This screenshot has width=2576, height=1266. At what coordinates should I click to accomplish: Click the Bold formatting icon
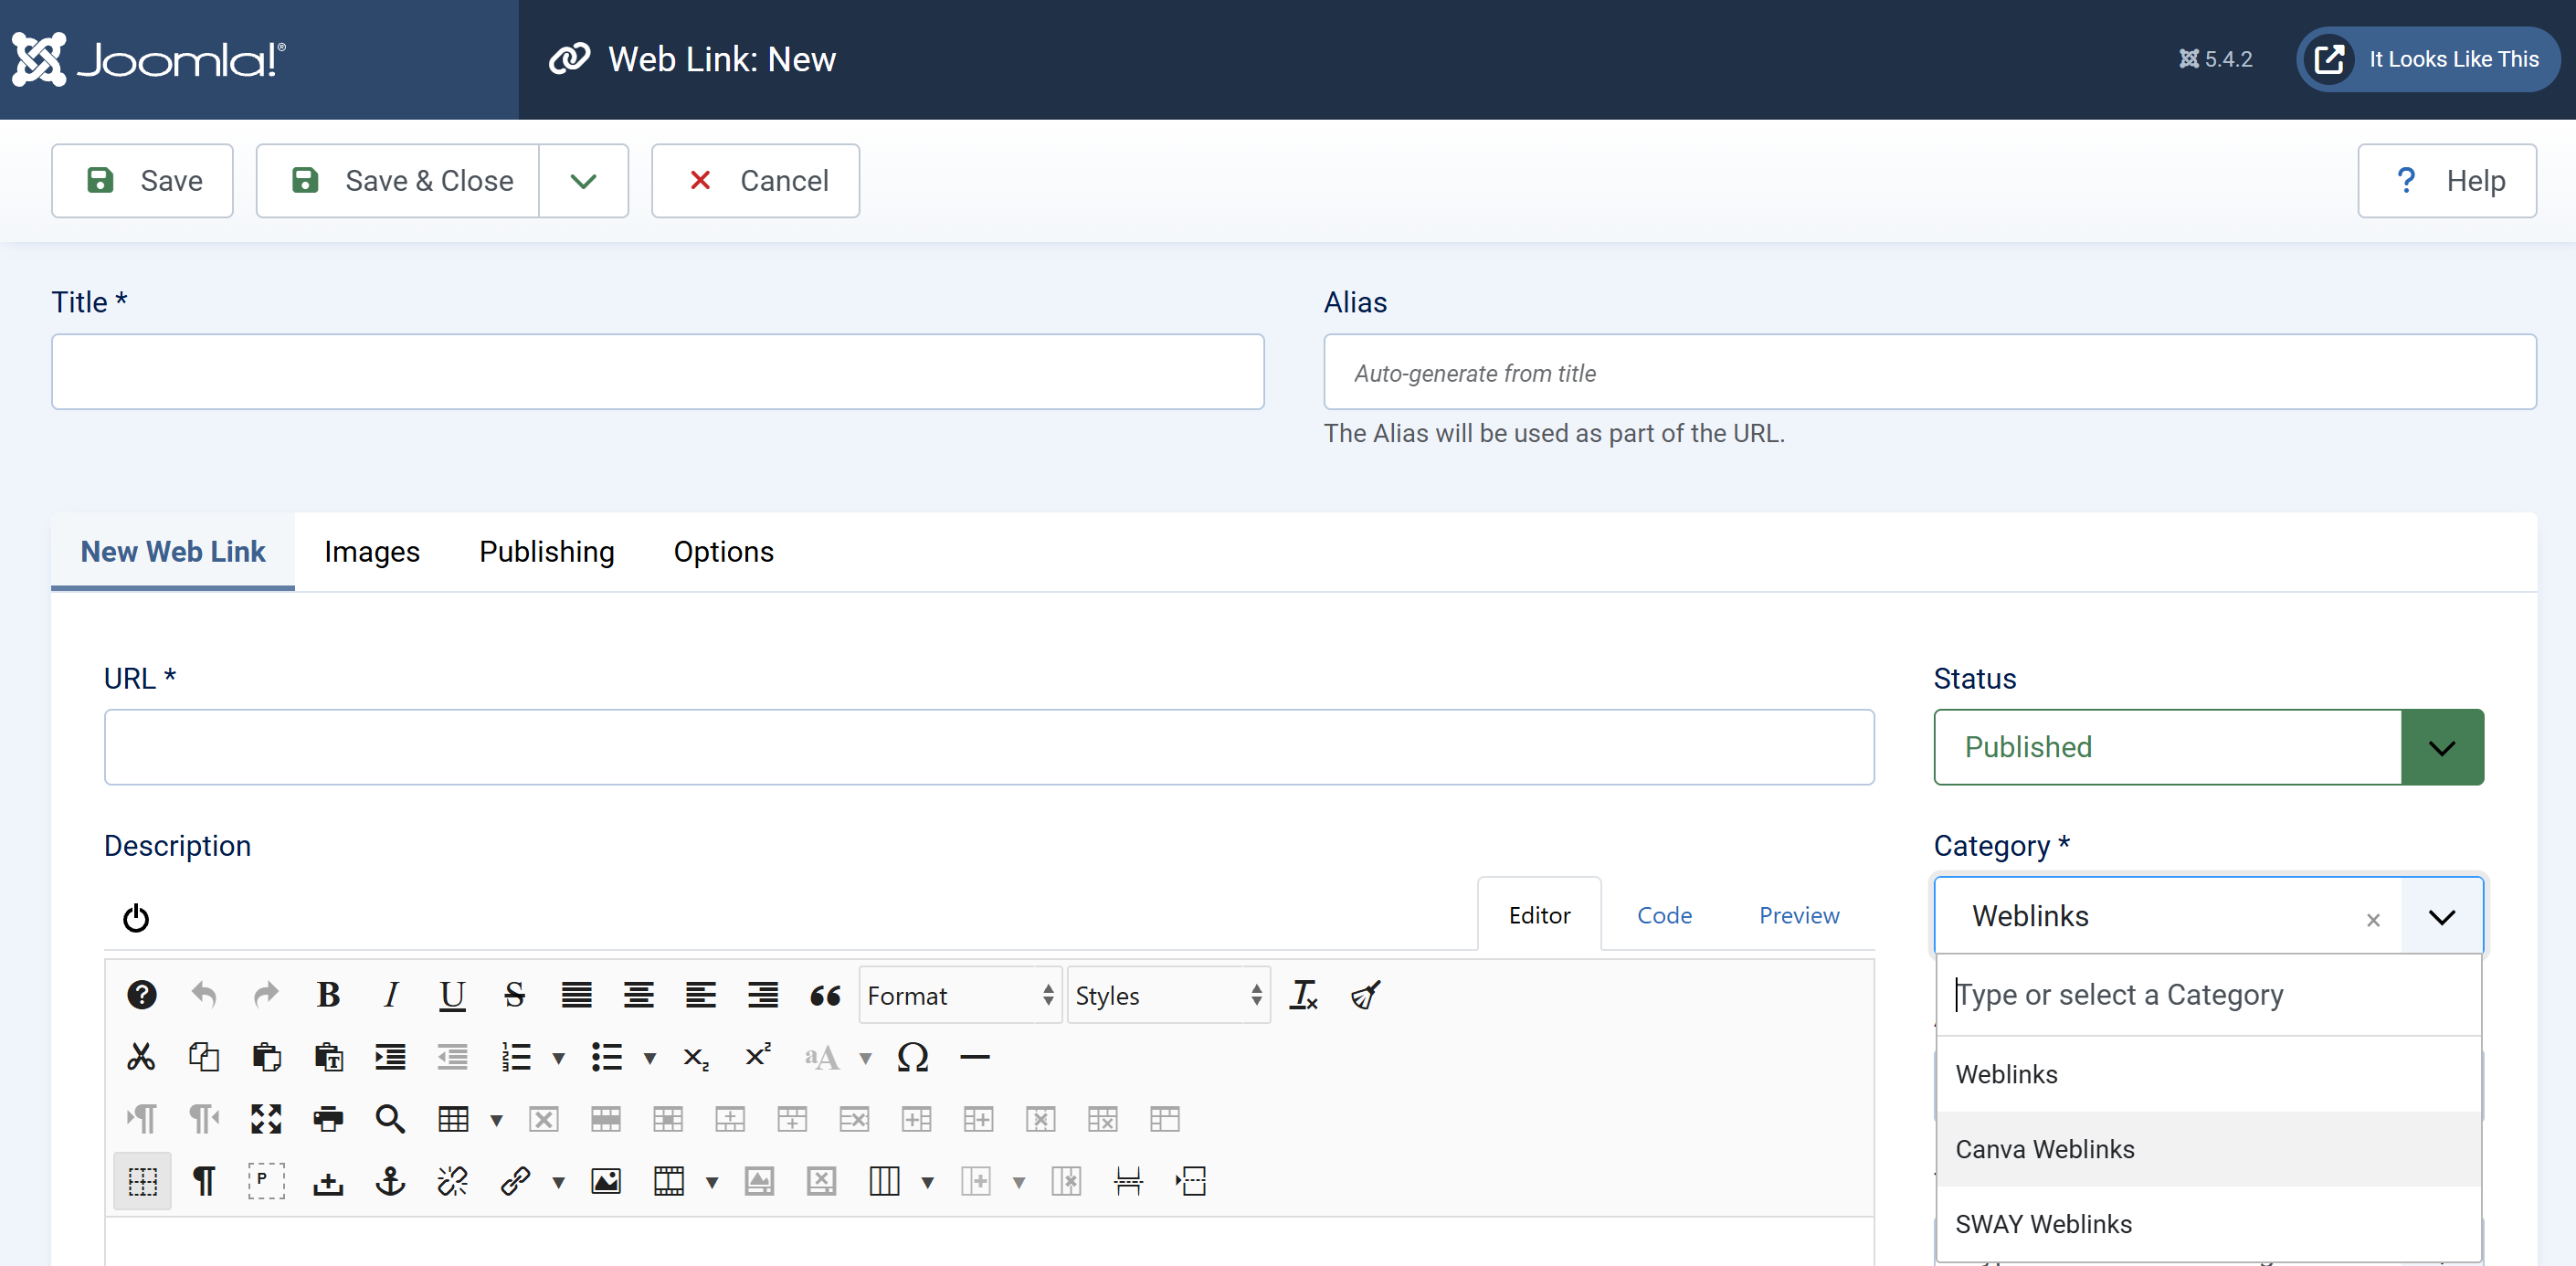tap(328, 995)
